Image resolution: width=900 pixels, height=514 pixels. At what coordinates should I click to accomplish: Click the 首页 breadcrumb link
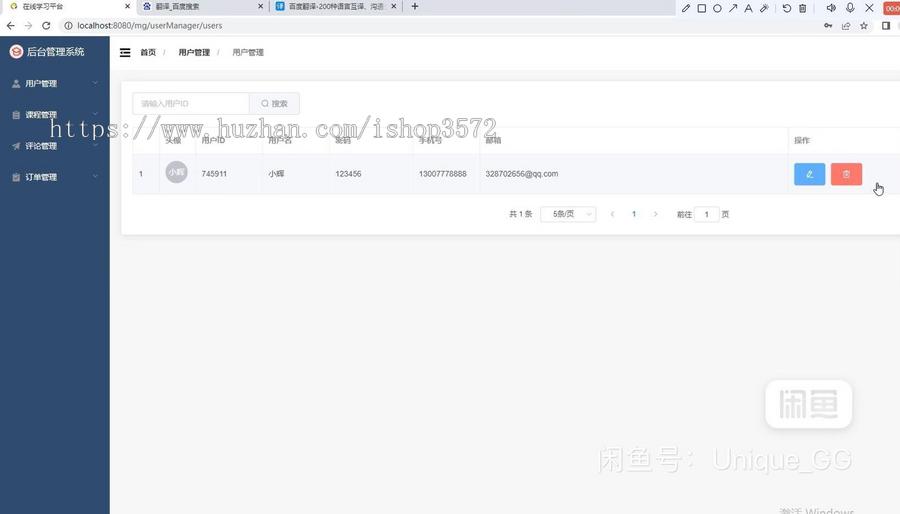tap(148, 52)
